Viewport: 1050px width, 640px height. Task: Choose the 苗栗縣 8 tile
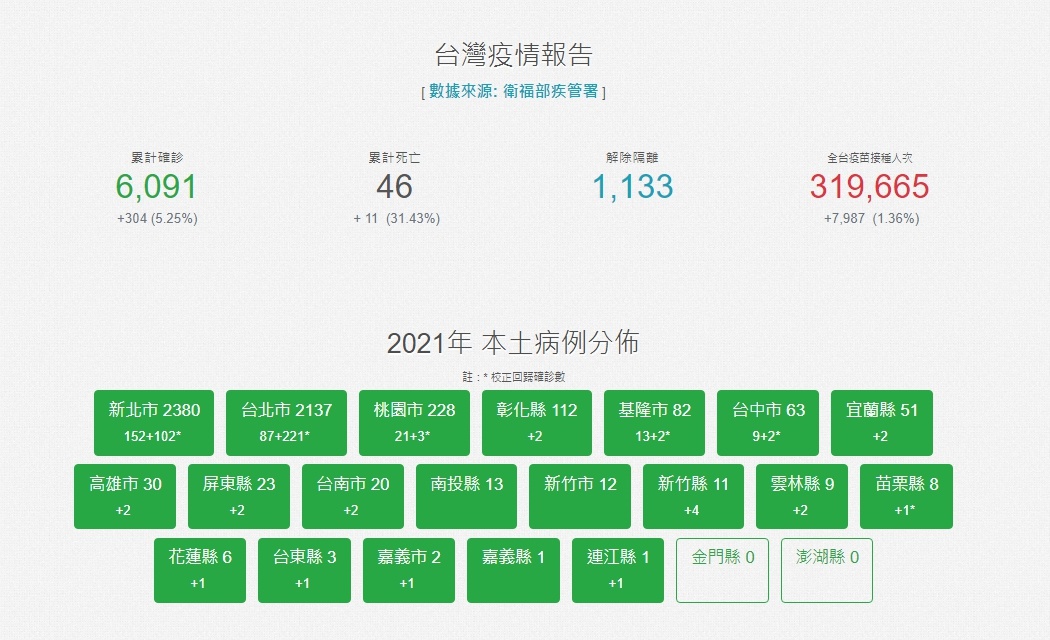(907, 496)
